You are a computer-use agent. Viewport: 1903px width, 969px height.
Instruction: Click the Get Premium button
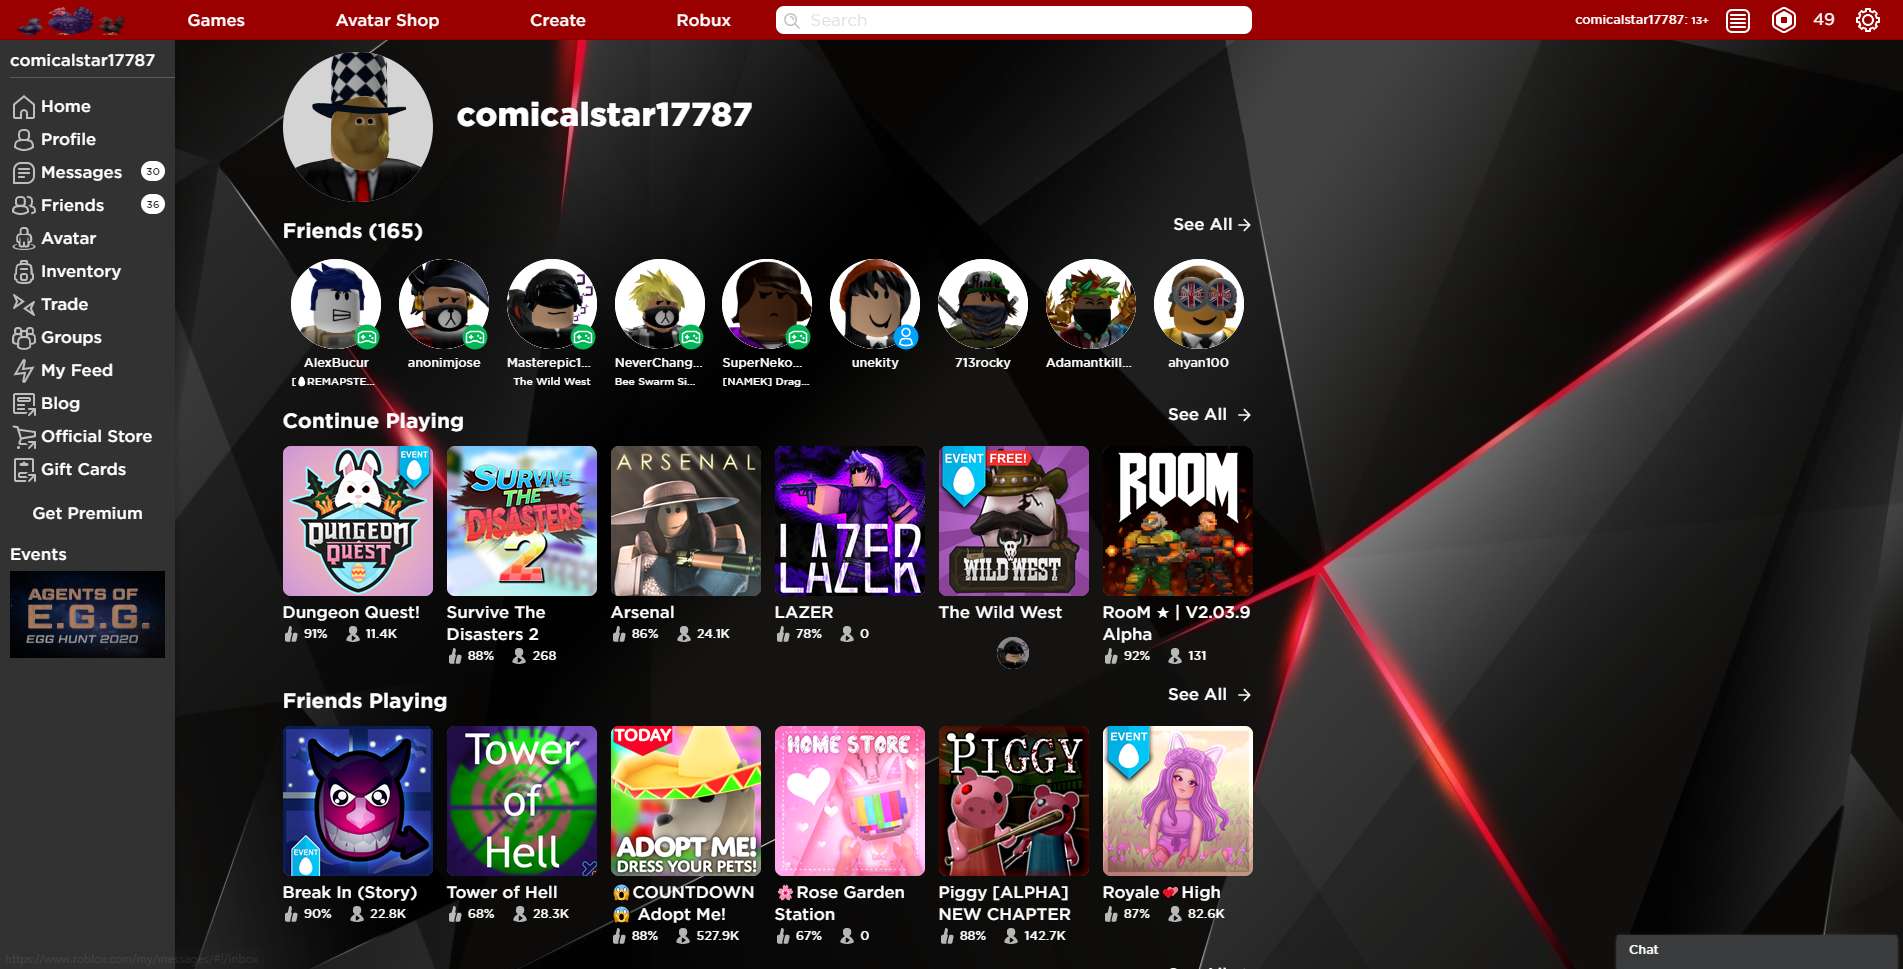(87, 513)
